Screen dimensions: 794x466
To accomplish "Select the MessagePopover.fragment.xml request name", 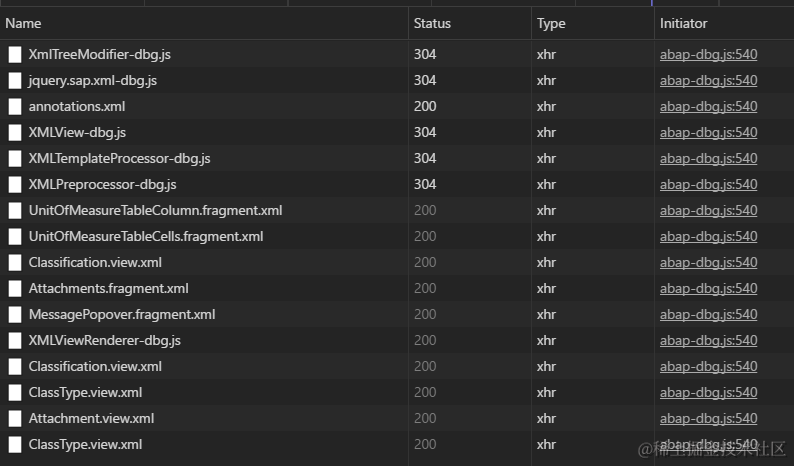I will 122,315.
